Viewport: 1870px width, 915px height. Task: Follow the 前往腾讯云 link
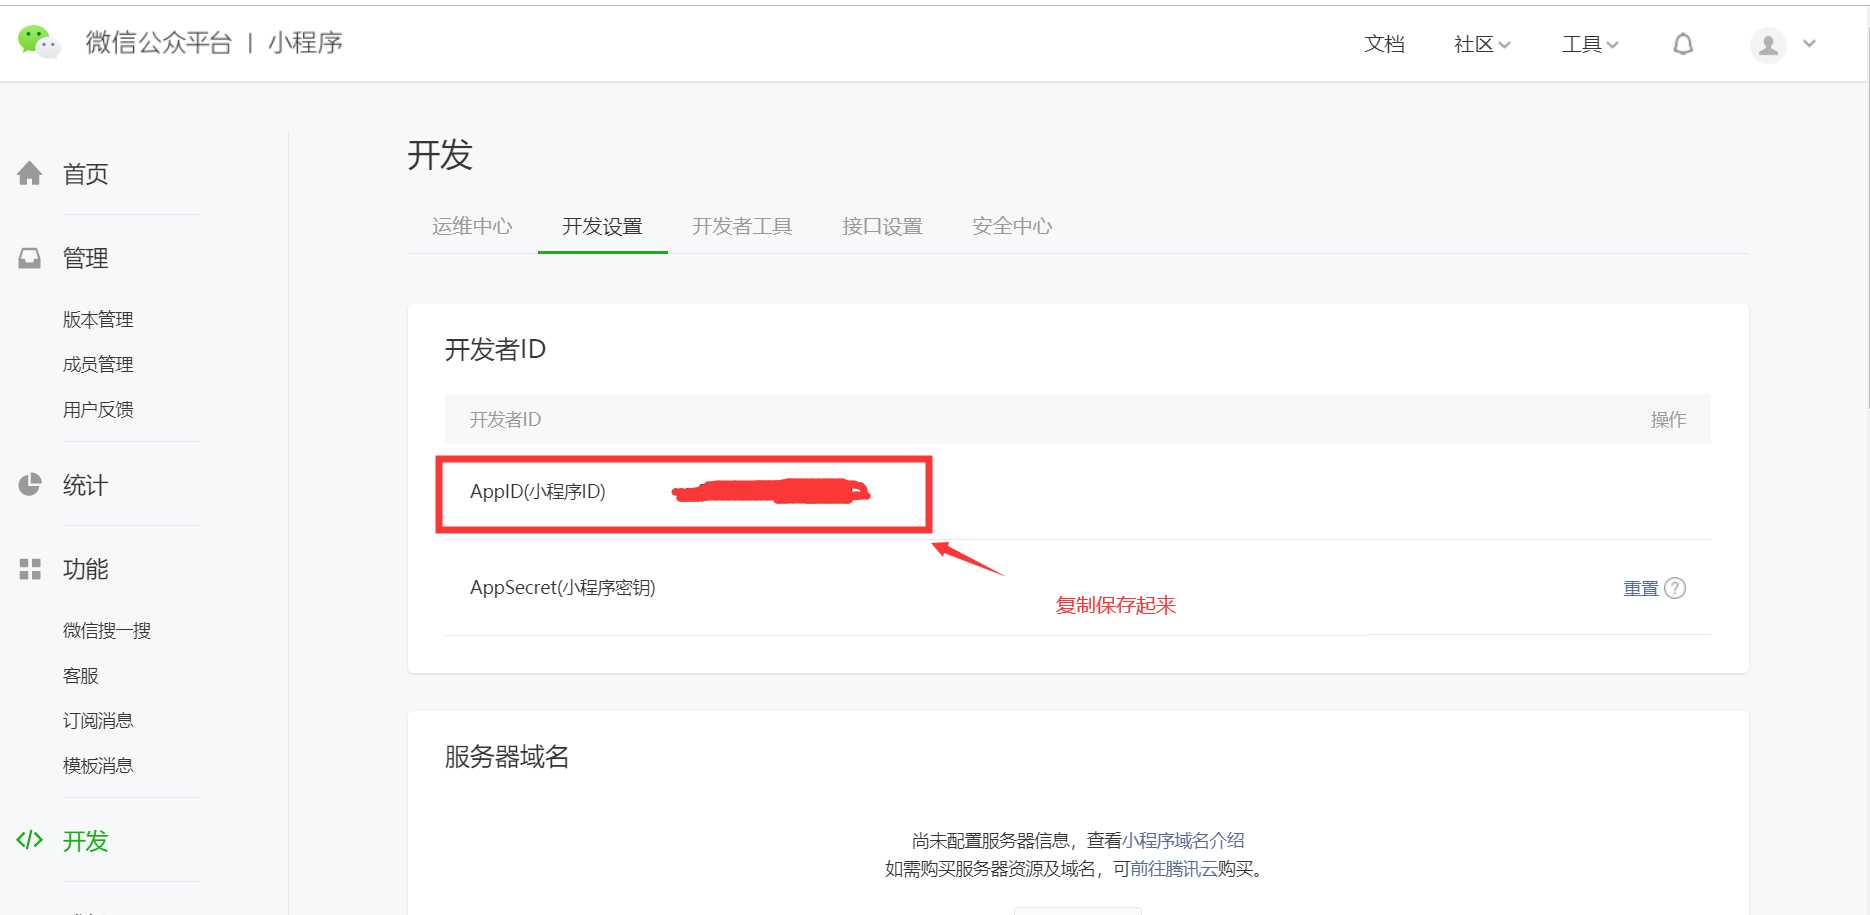1173,868
